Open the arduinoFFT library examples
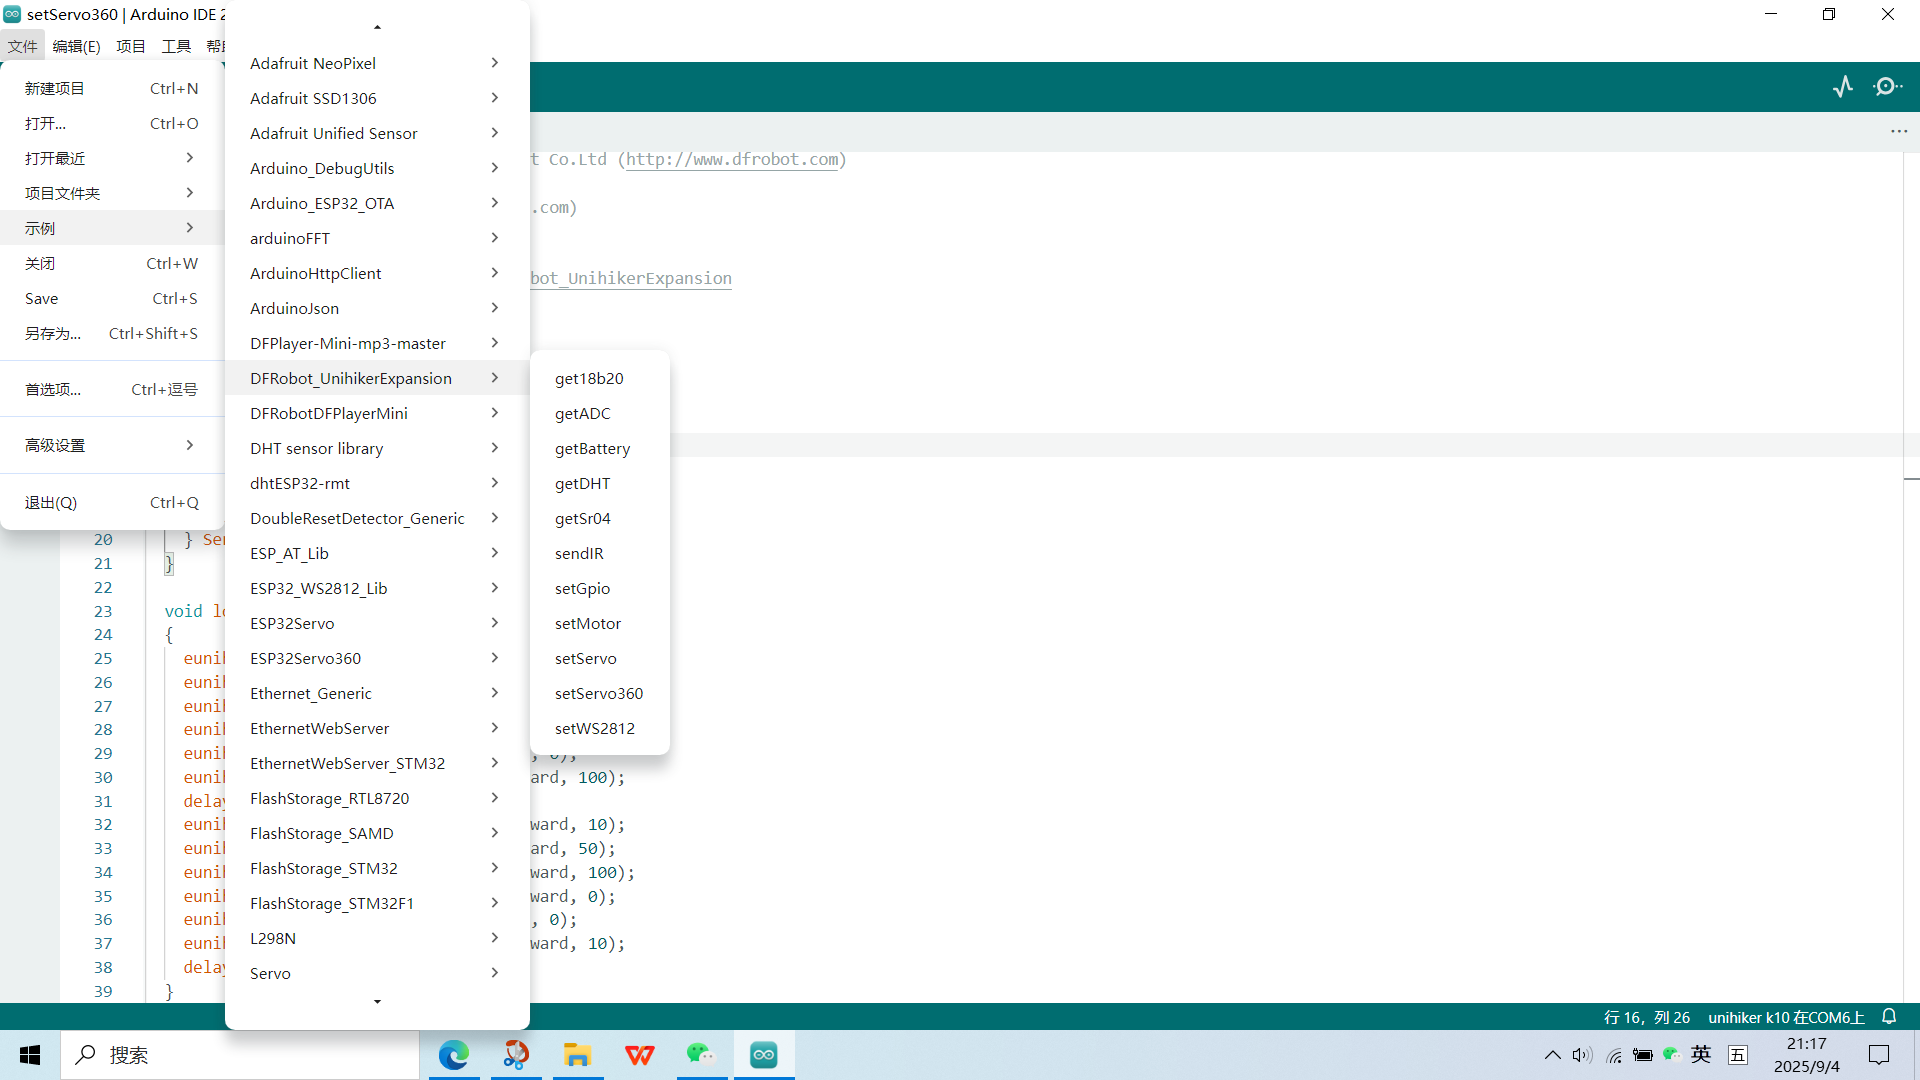Screen dimensions: 1920x1080 (377, 238)
